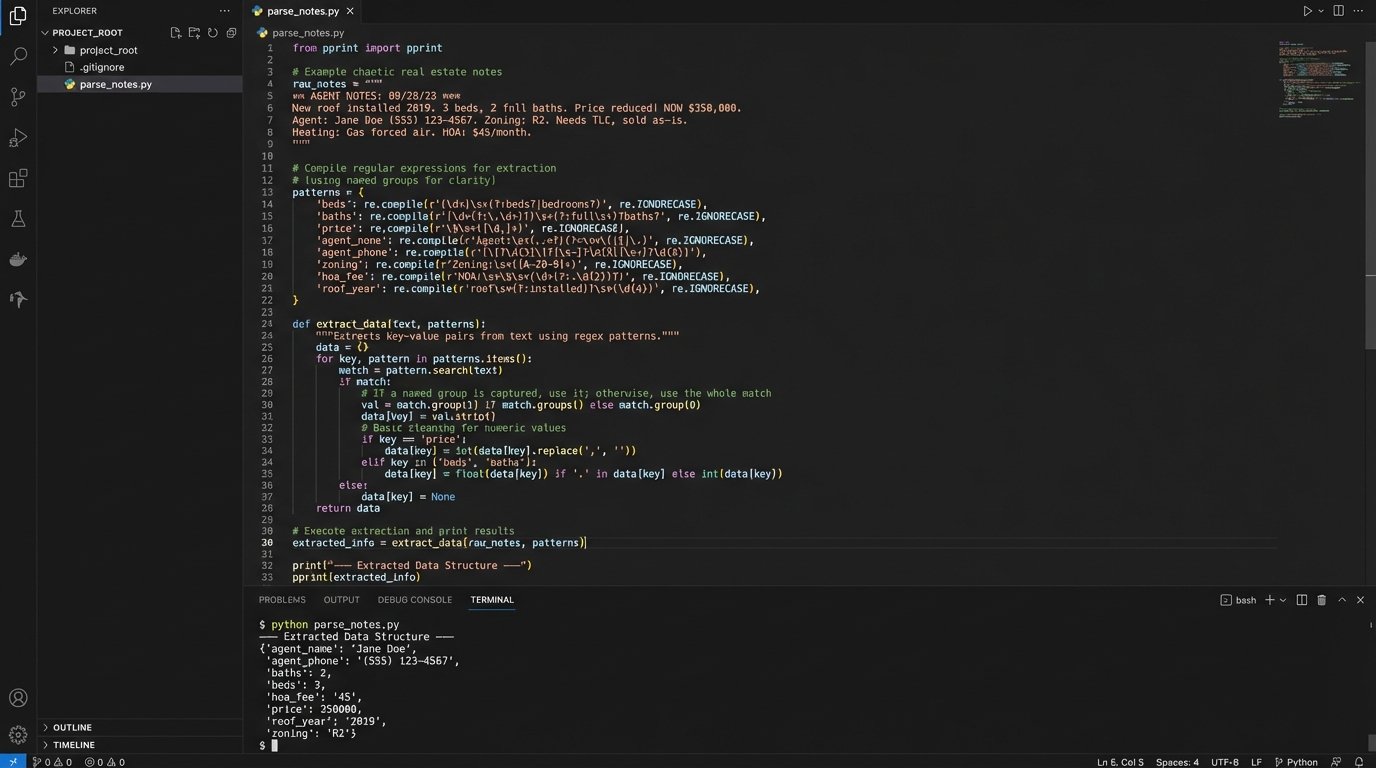
Task: Maximize the terminal panel with the chevron
Action: [1342, 599]
